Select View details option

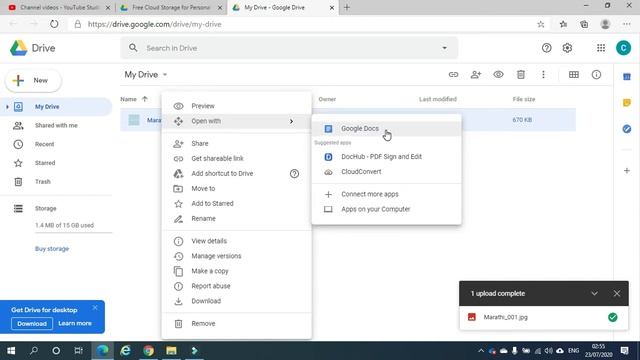pyautogui.click(x=236, y=241)
